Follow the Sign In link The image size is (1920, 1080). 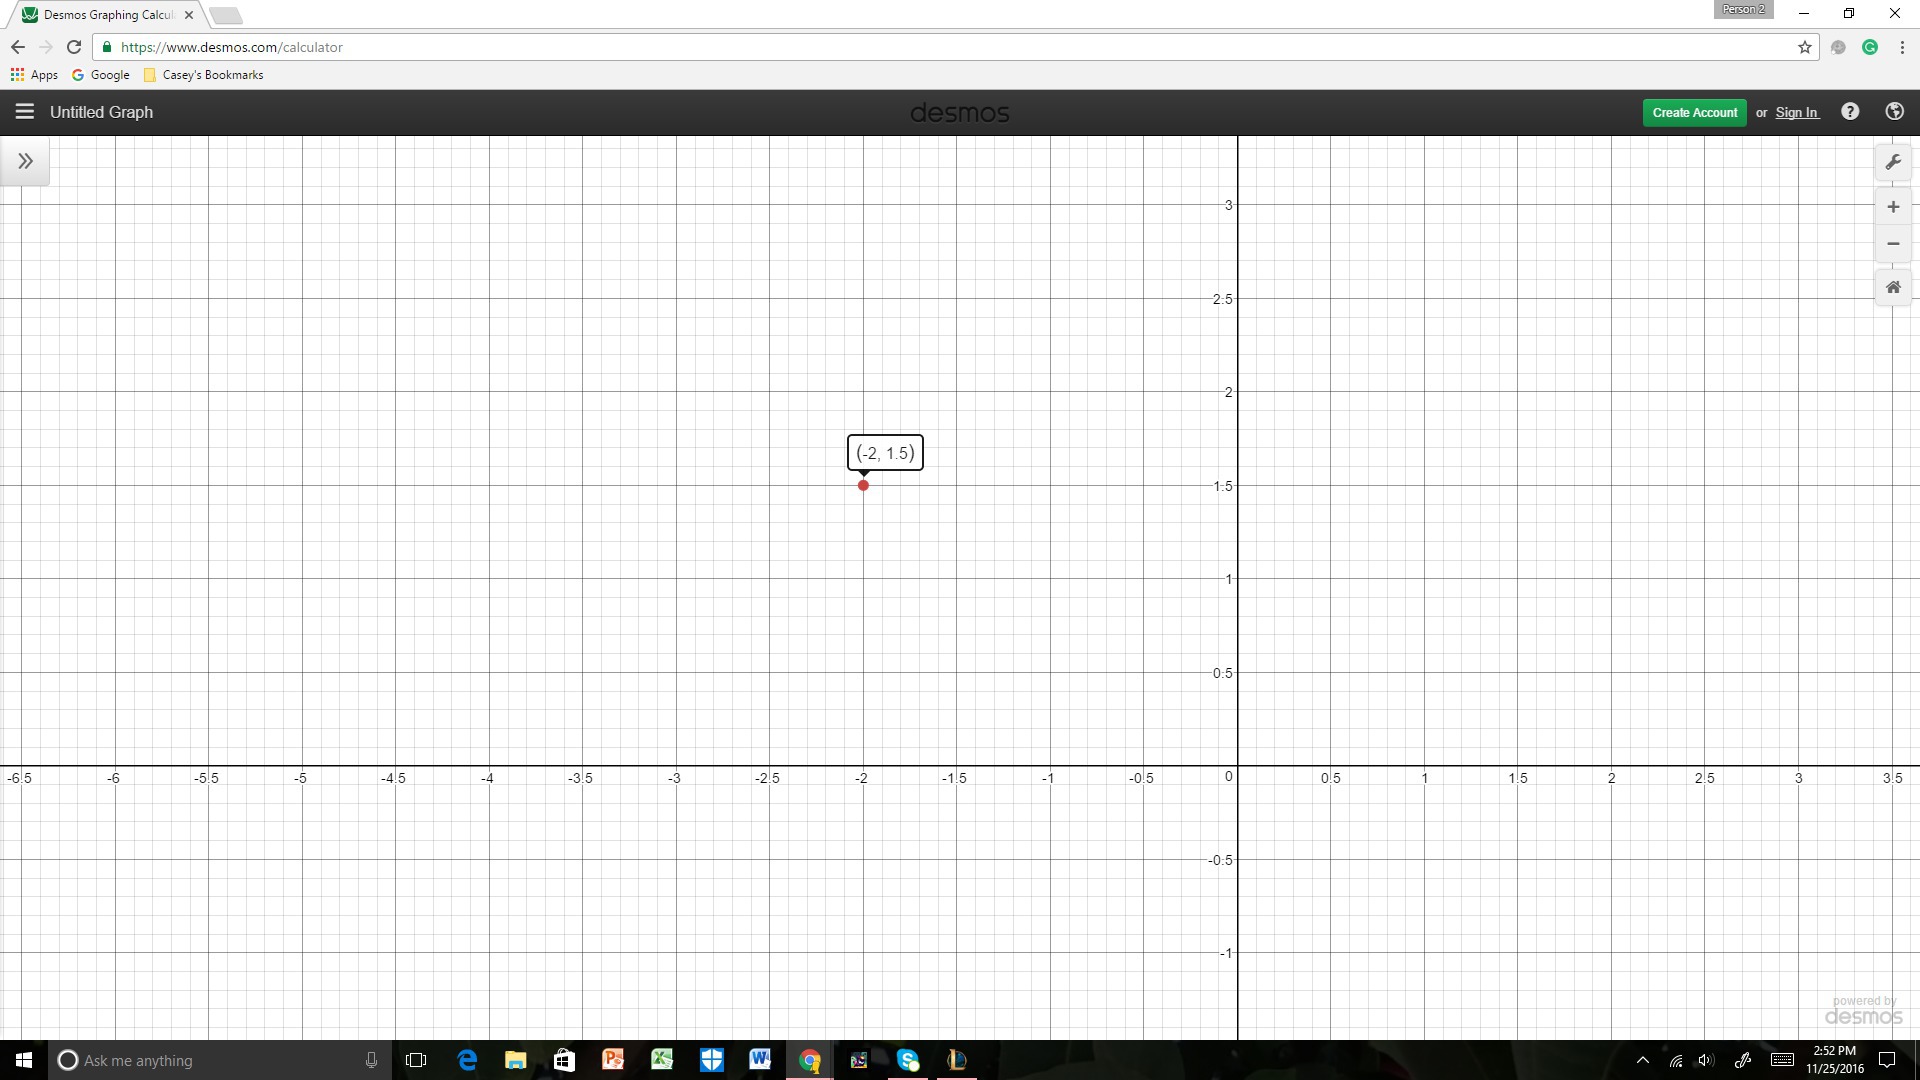click(1796, 113)
